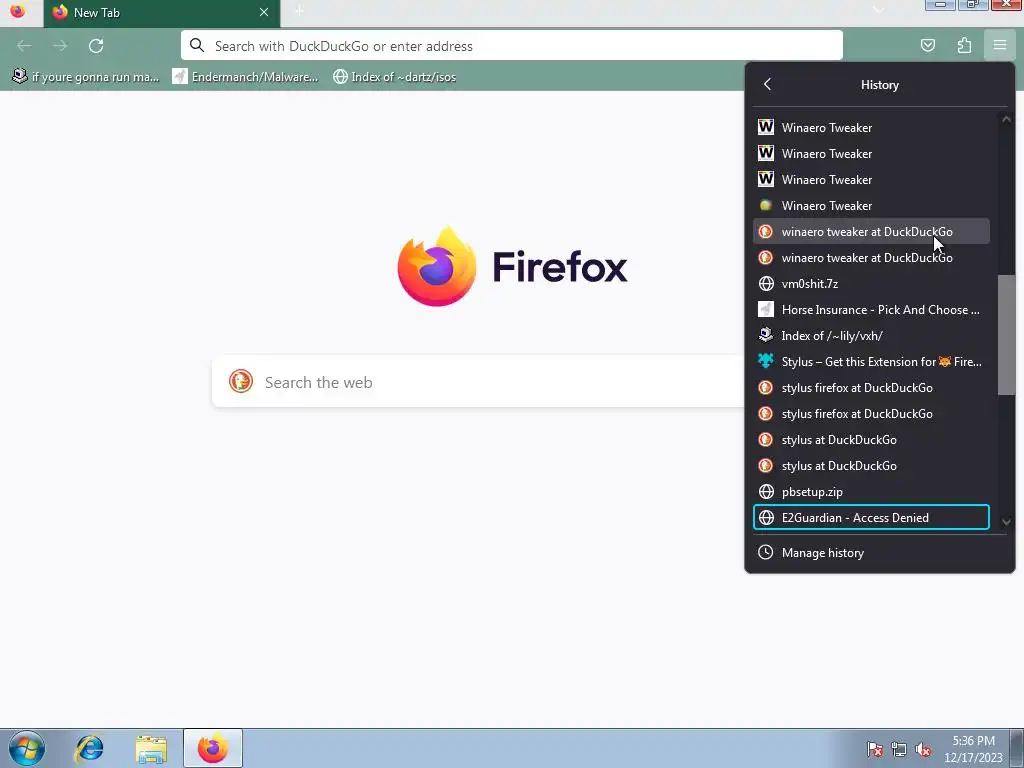This screenshot has height=768, width=1024.
Task: Open first Winaero Tweaker history entry
Action: (871, 127)
